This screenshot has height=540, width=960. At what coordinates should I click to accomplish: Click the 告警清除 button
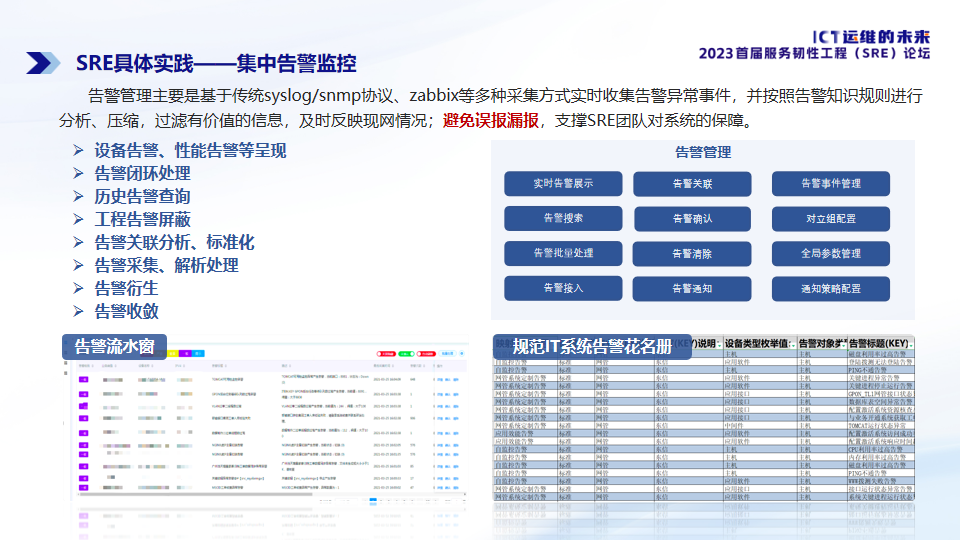pyautogui.click(x=692, y=253)
